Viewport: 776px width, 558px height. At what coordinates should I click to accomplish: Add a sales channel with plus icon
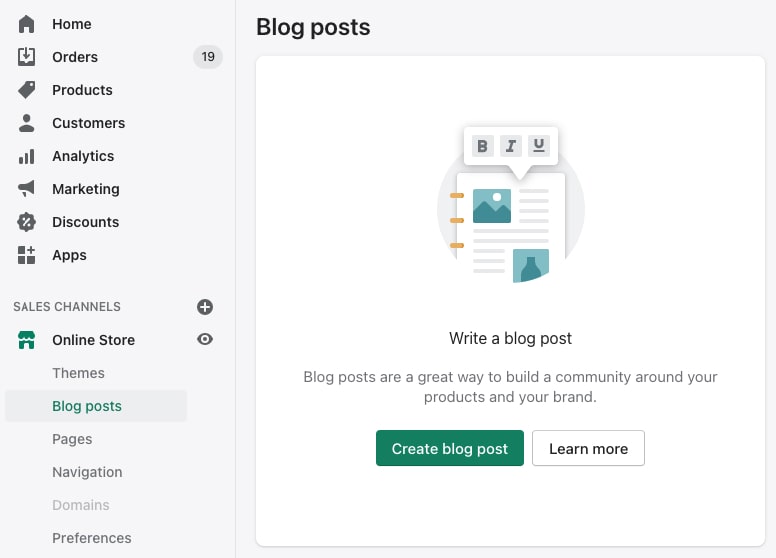pos(205,307)
